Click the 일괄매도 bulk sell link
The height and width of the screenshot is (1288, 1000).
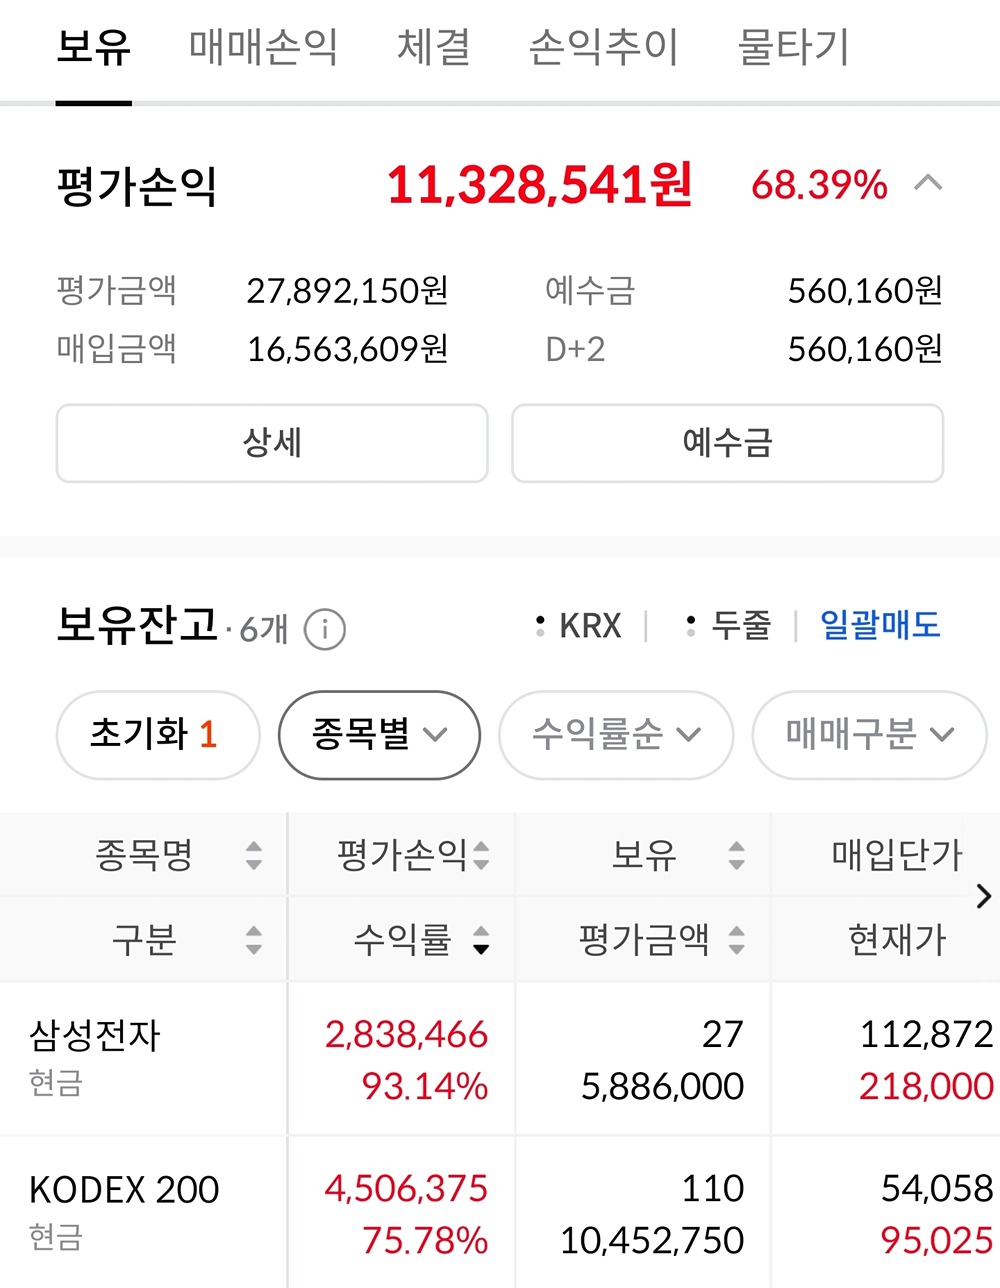click(x=880, y=626)
